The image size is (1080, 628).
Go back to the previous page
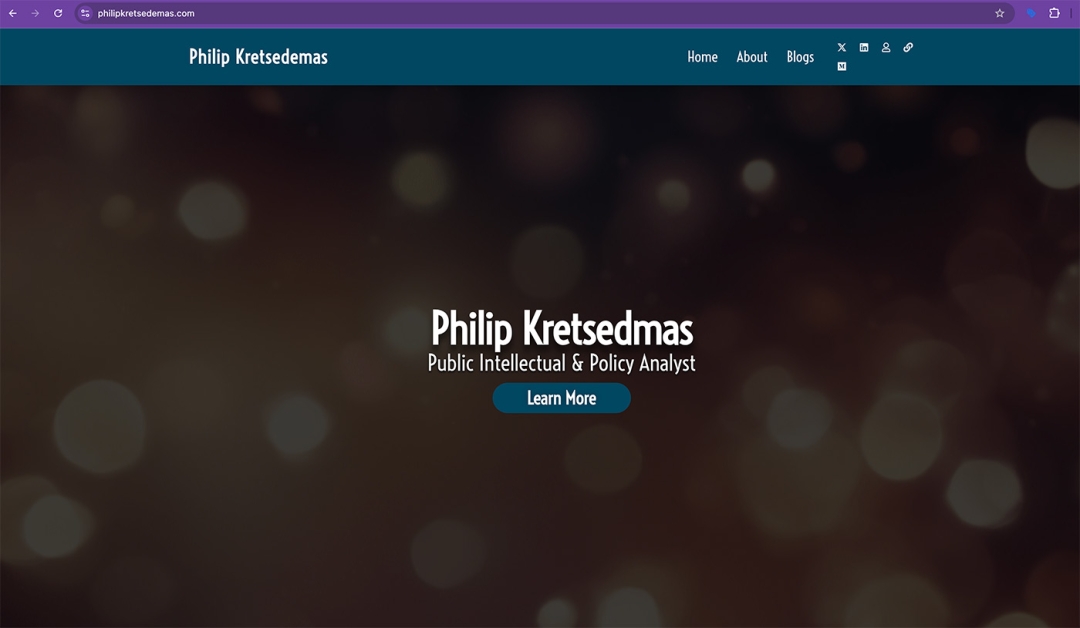(12, 13)
